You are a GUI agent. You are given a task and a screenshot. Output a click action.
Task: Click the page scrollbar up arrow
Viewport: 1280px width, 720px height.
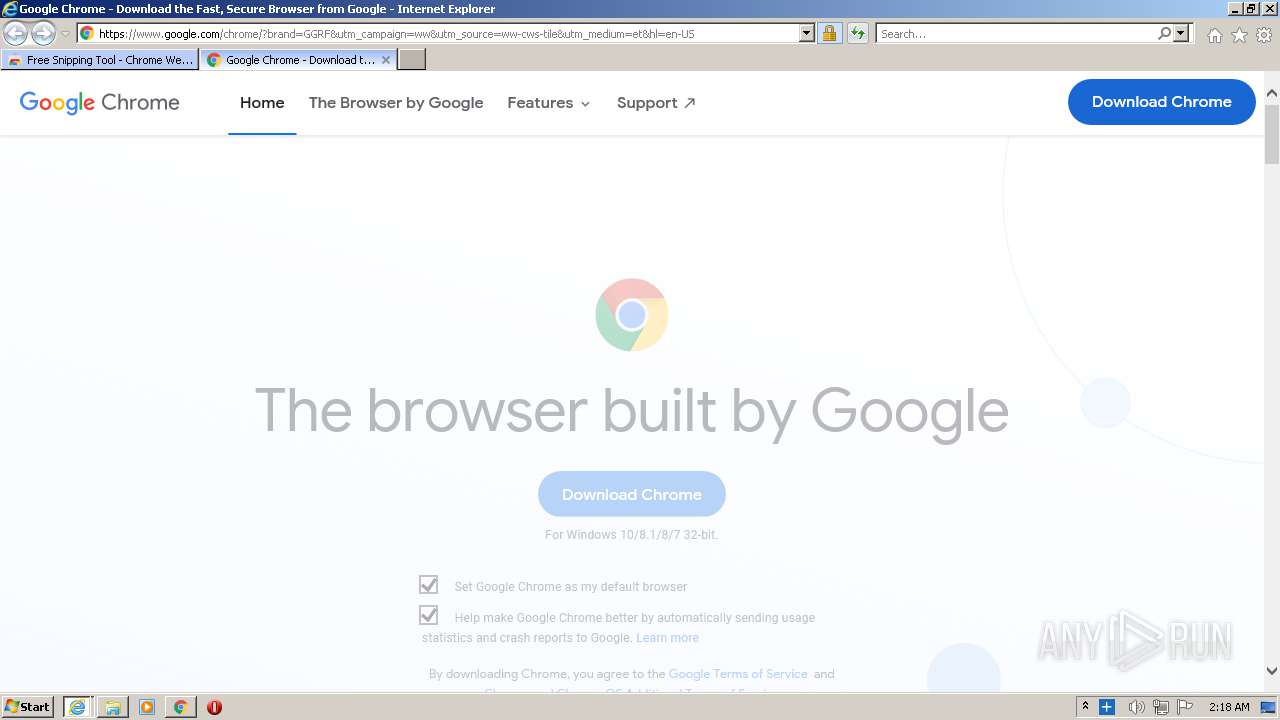coord(1272,94)
